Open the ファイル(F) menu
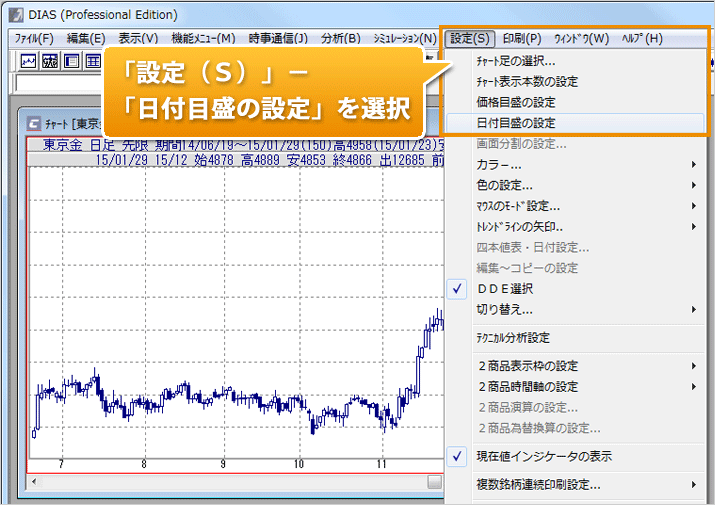The height and width of the screenshot is (505, 715). (x=33, y=38)
